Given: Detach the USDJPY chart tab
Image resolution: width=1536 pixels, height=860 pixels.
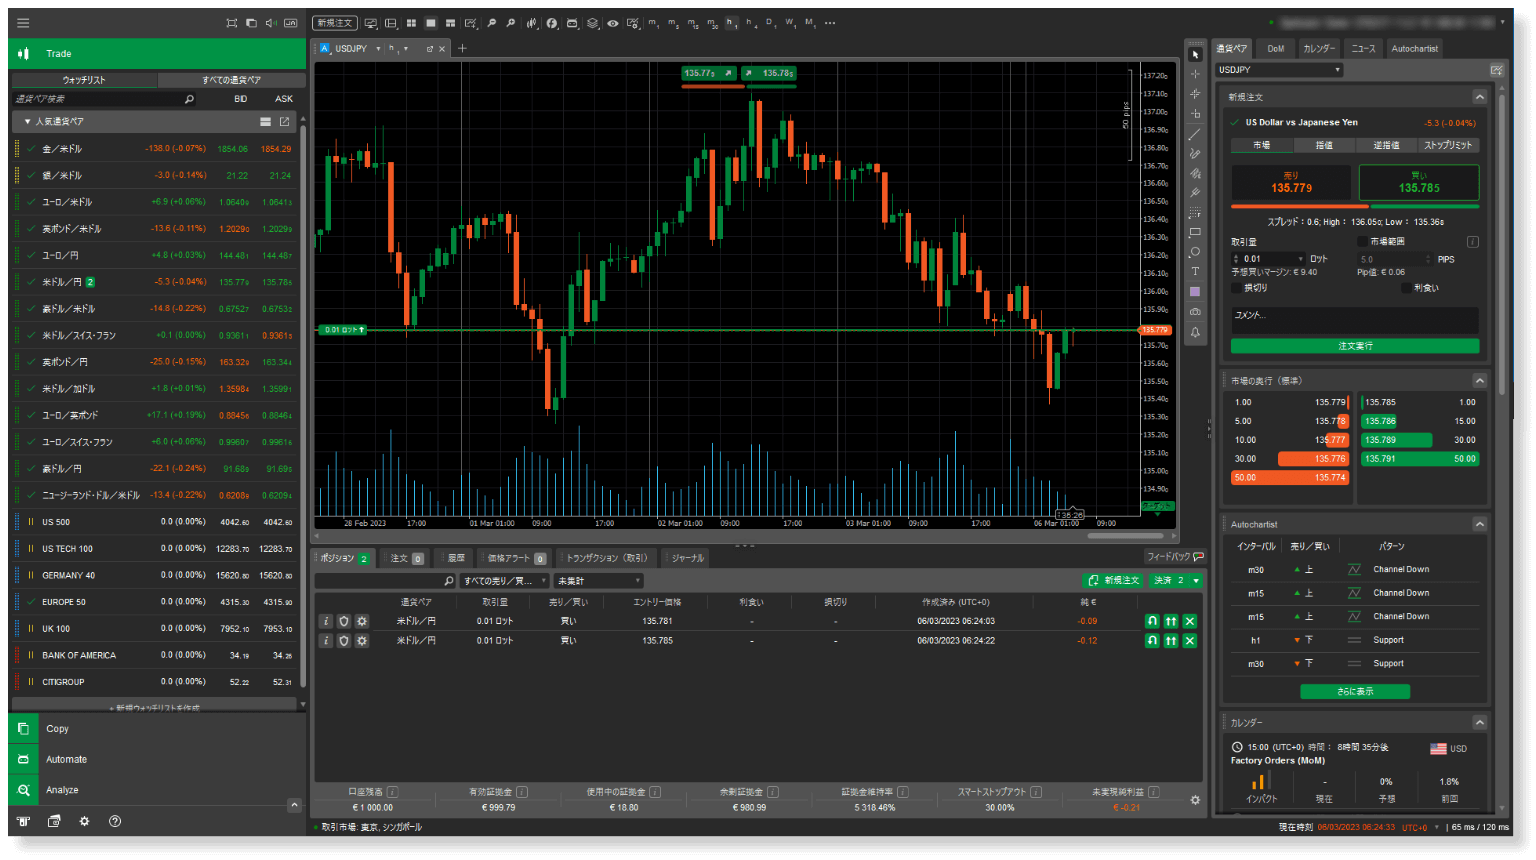Looking at the screenshot, I should [x=430, y=48].
